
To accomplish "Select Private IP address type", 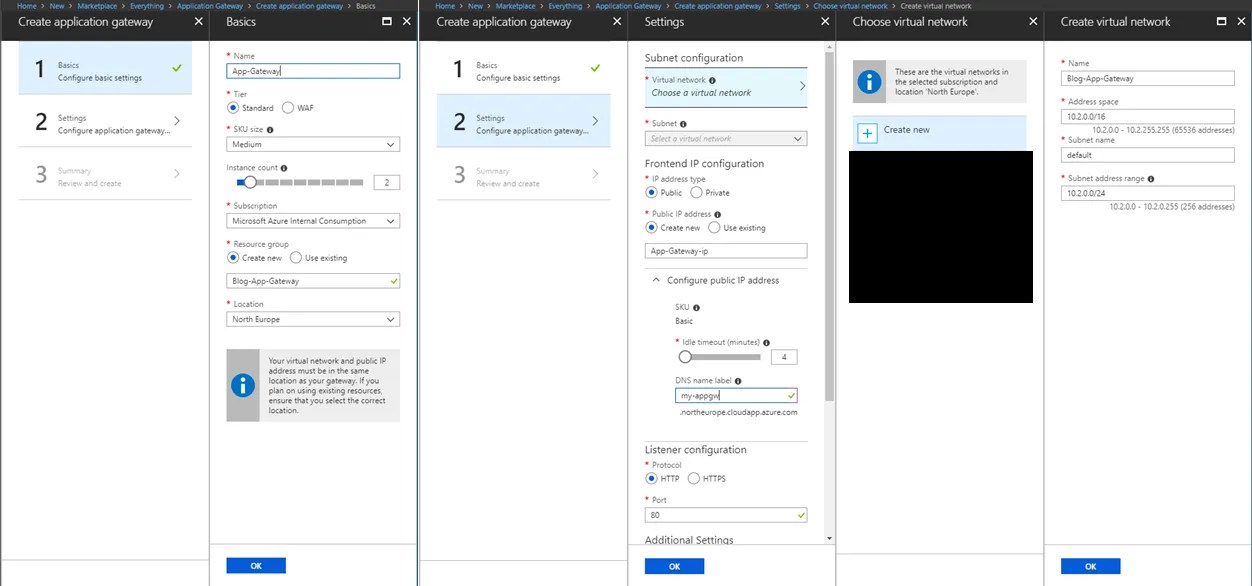I will click(x=696, y=193).
